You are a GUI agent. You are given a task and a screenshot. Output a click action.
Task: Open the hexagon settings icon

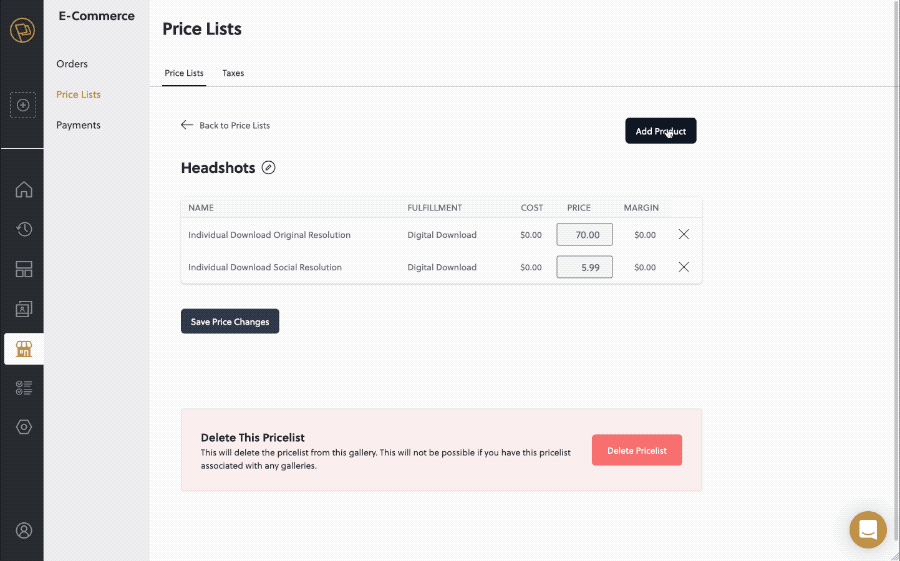[x=24, y=427]
